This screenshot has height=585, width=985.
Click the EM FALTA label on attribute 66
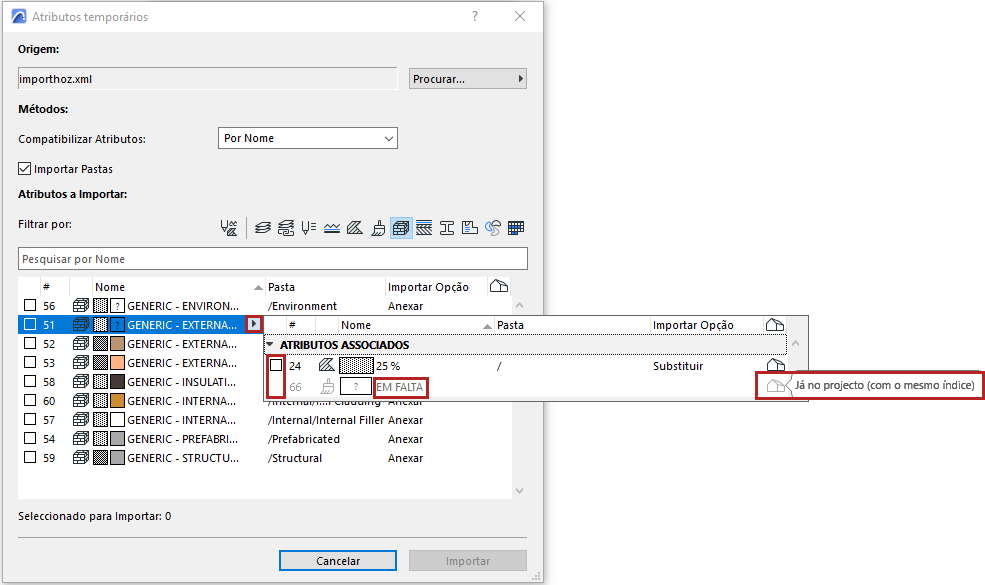click(400, 387)
